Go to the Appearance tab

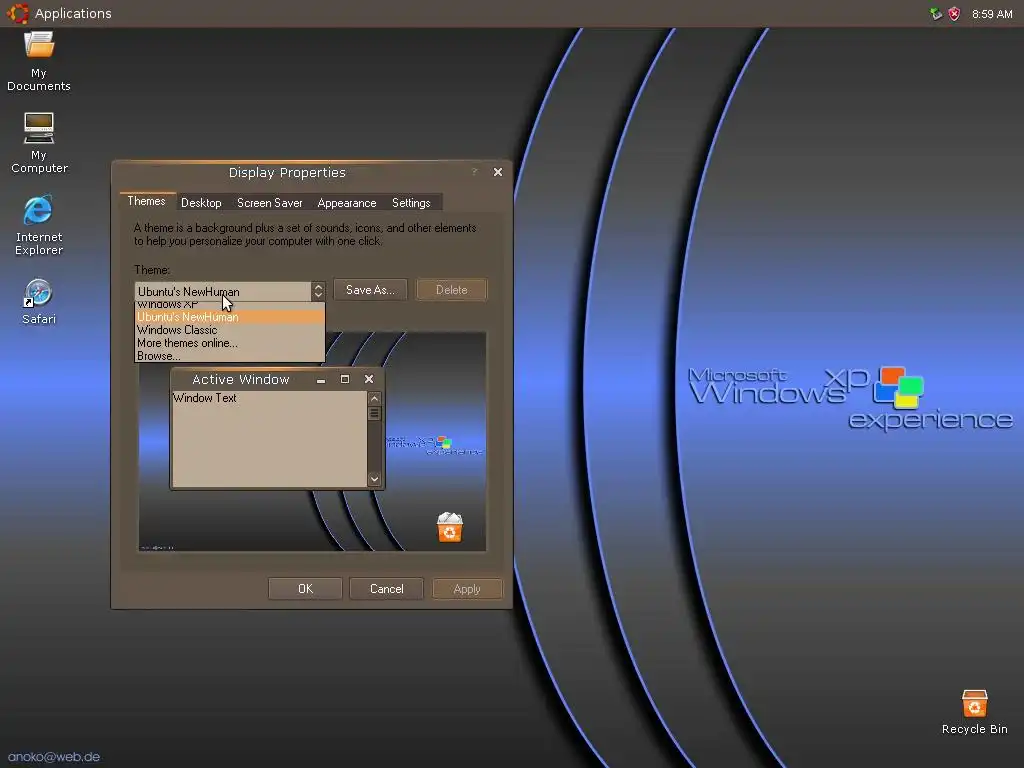(347, 203)
